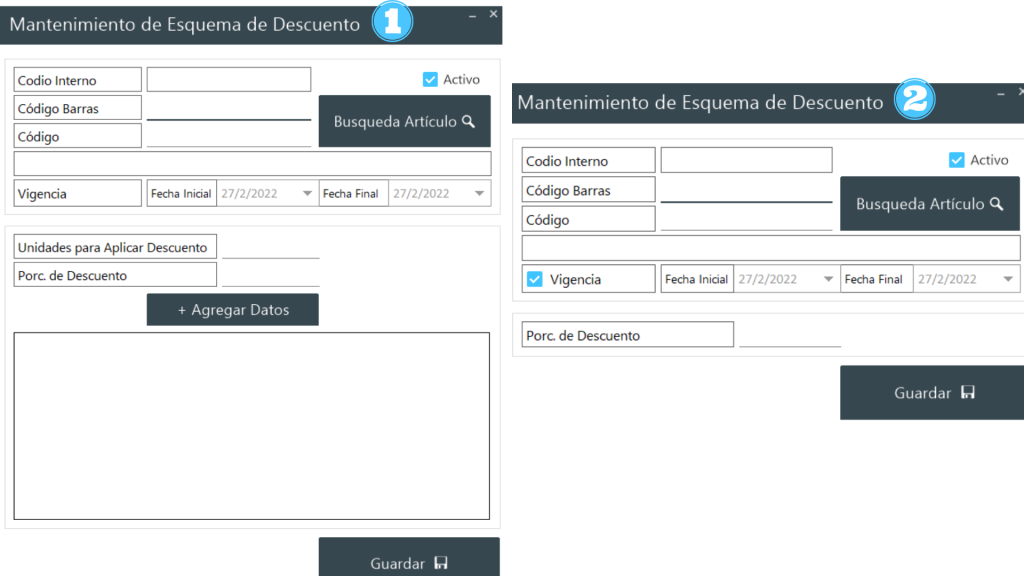Uncheck the Activo checkbox in window 1
This screenshot has width=1024, height=576.
[x=431, y=80]
